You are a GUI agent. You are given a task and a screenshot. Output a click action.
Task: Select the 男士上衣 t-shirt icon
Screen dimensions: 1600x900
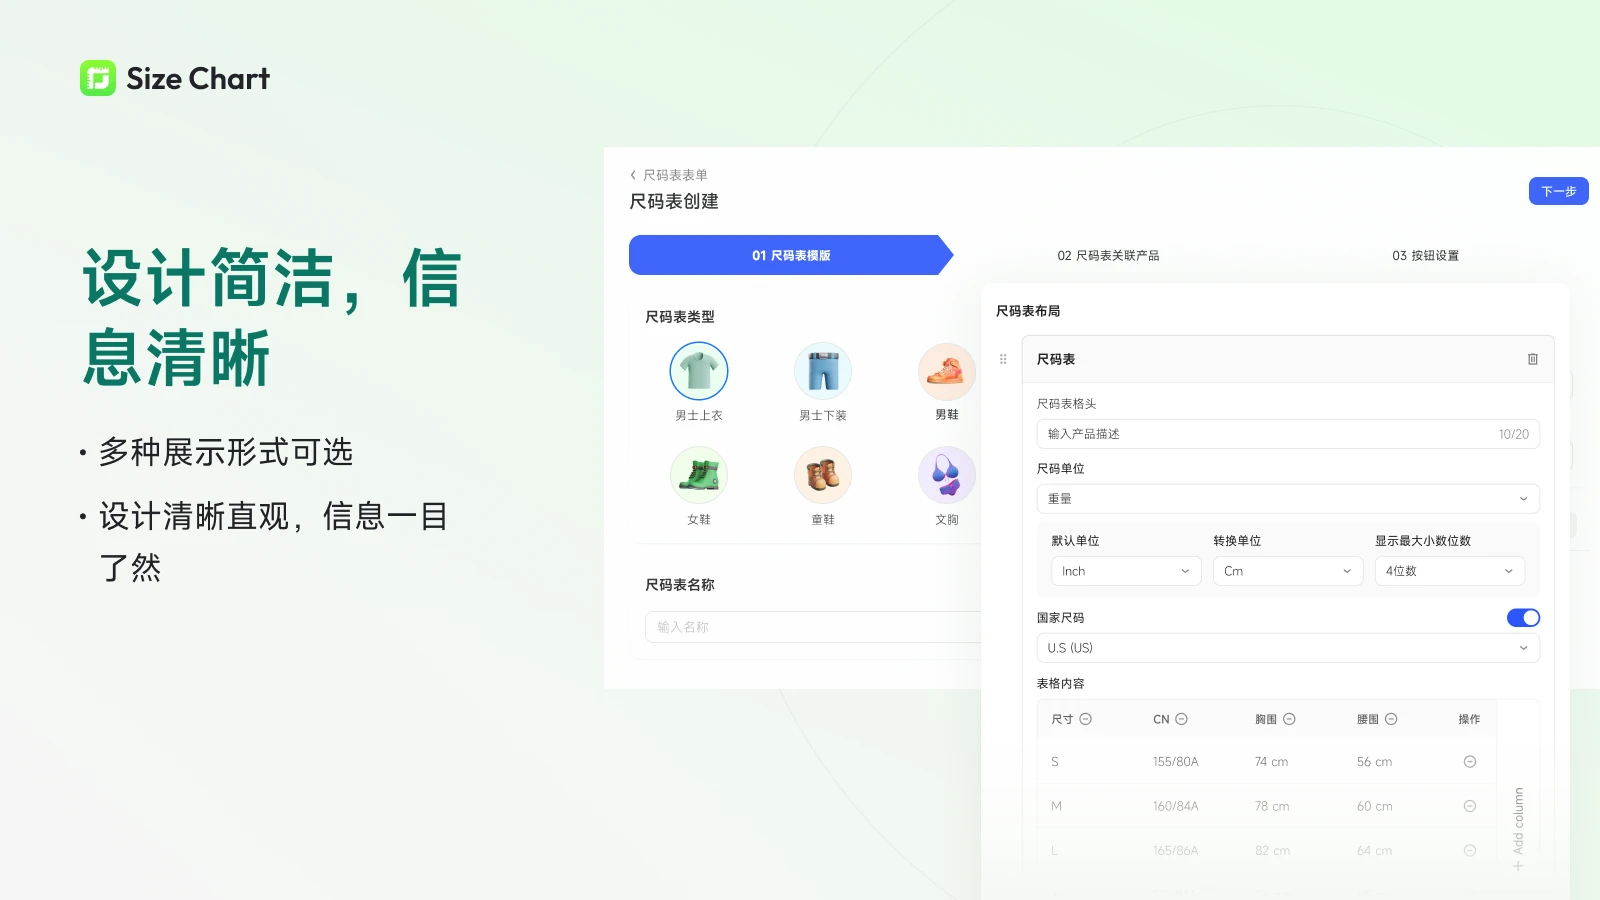(699, 371)
